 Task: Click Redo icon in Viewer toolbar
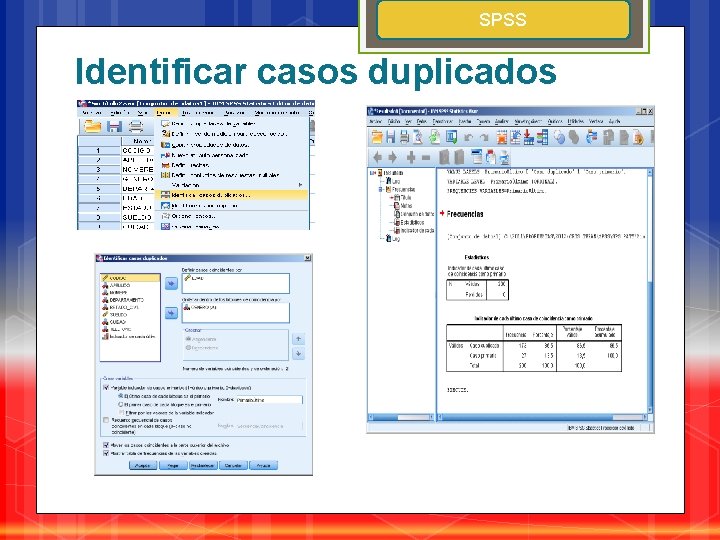[x=484, y=137]
